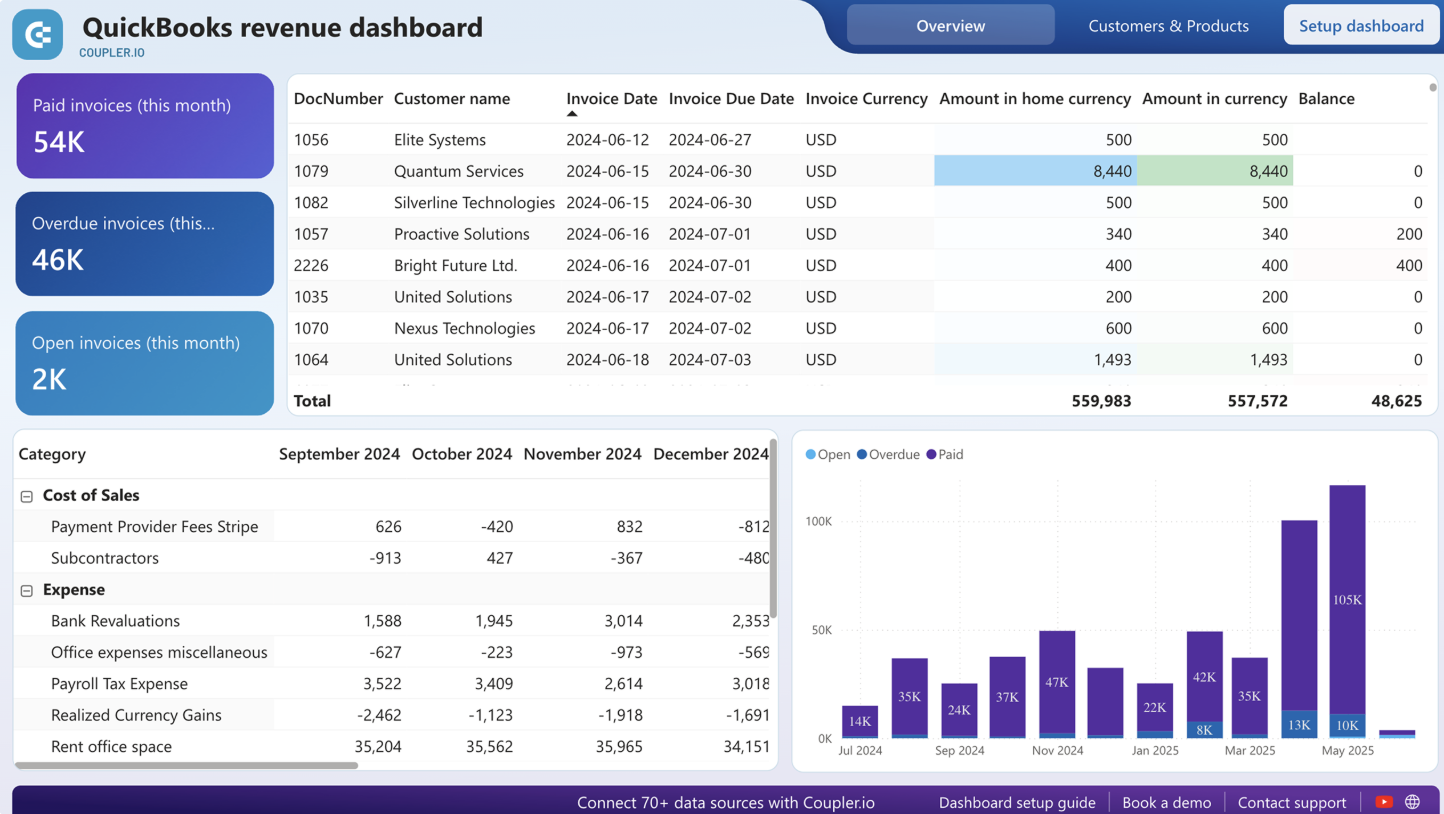This screenshot has height=814, width=1444.
Task: Click the Setup dashboard button
Action: pyautogui.click(x=1361, y=25)
